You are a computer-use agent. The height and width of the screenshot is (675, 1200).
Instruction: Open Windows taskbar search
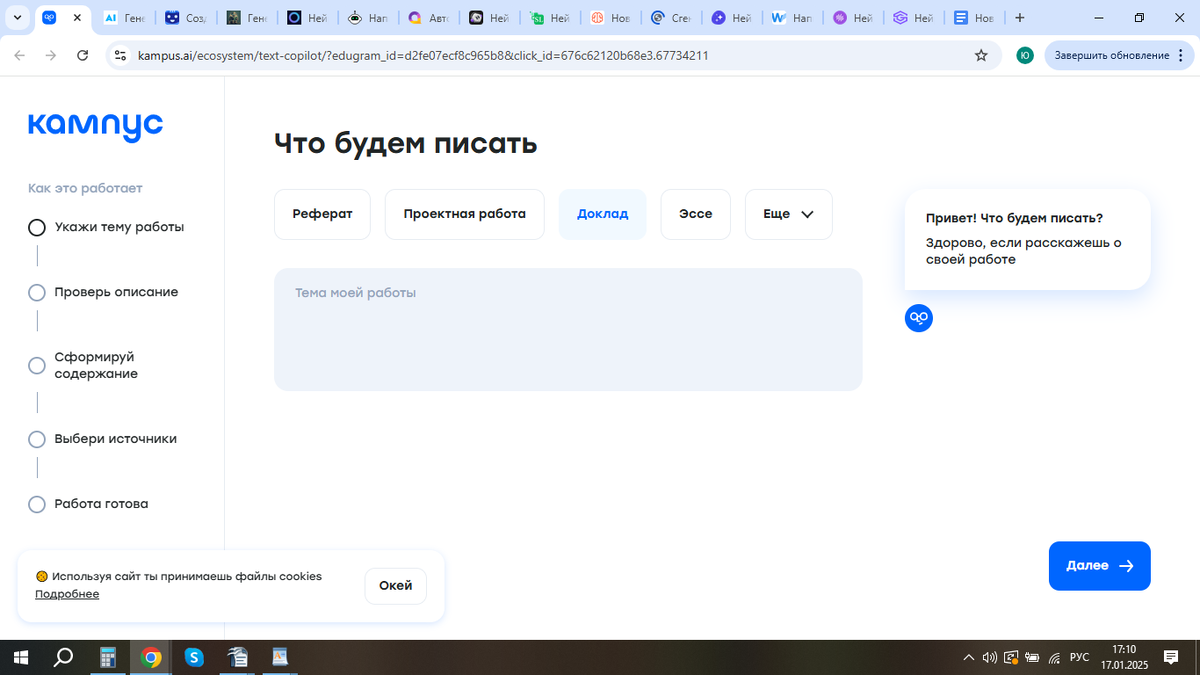[x=63, y=657]
